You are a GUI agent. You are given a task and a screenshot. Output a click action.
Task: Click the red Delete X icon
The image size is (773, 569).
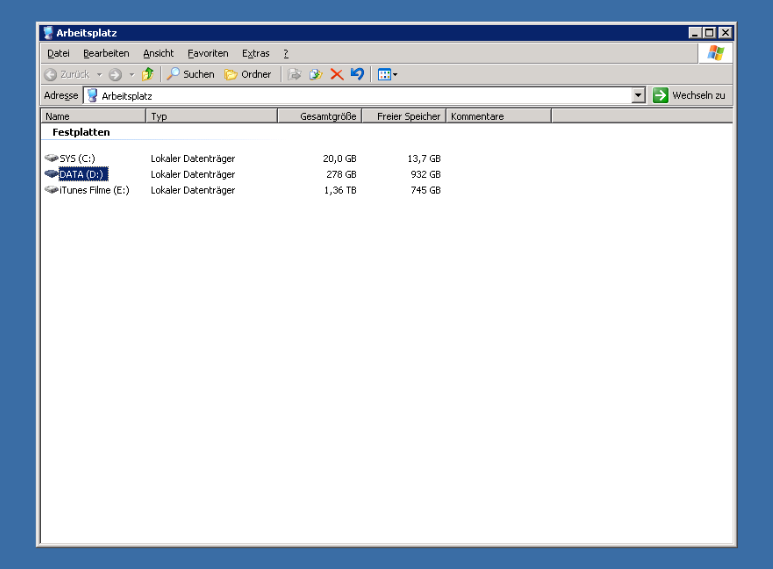[337, 74]
